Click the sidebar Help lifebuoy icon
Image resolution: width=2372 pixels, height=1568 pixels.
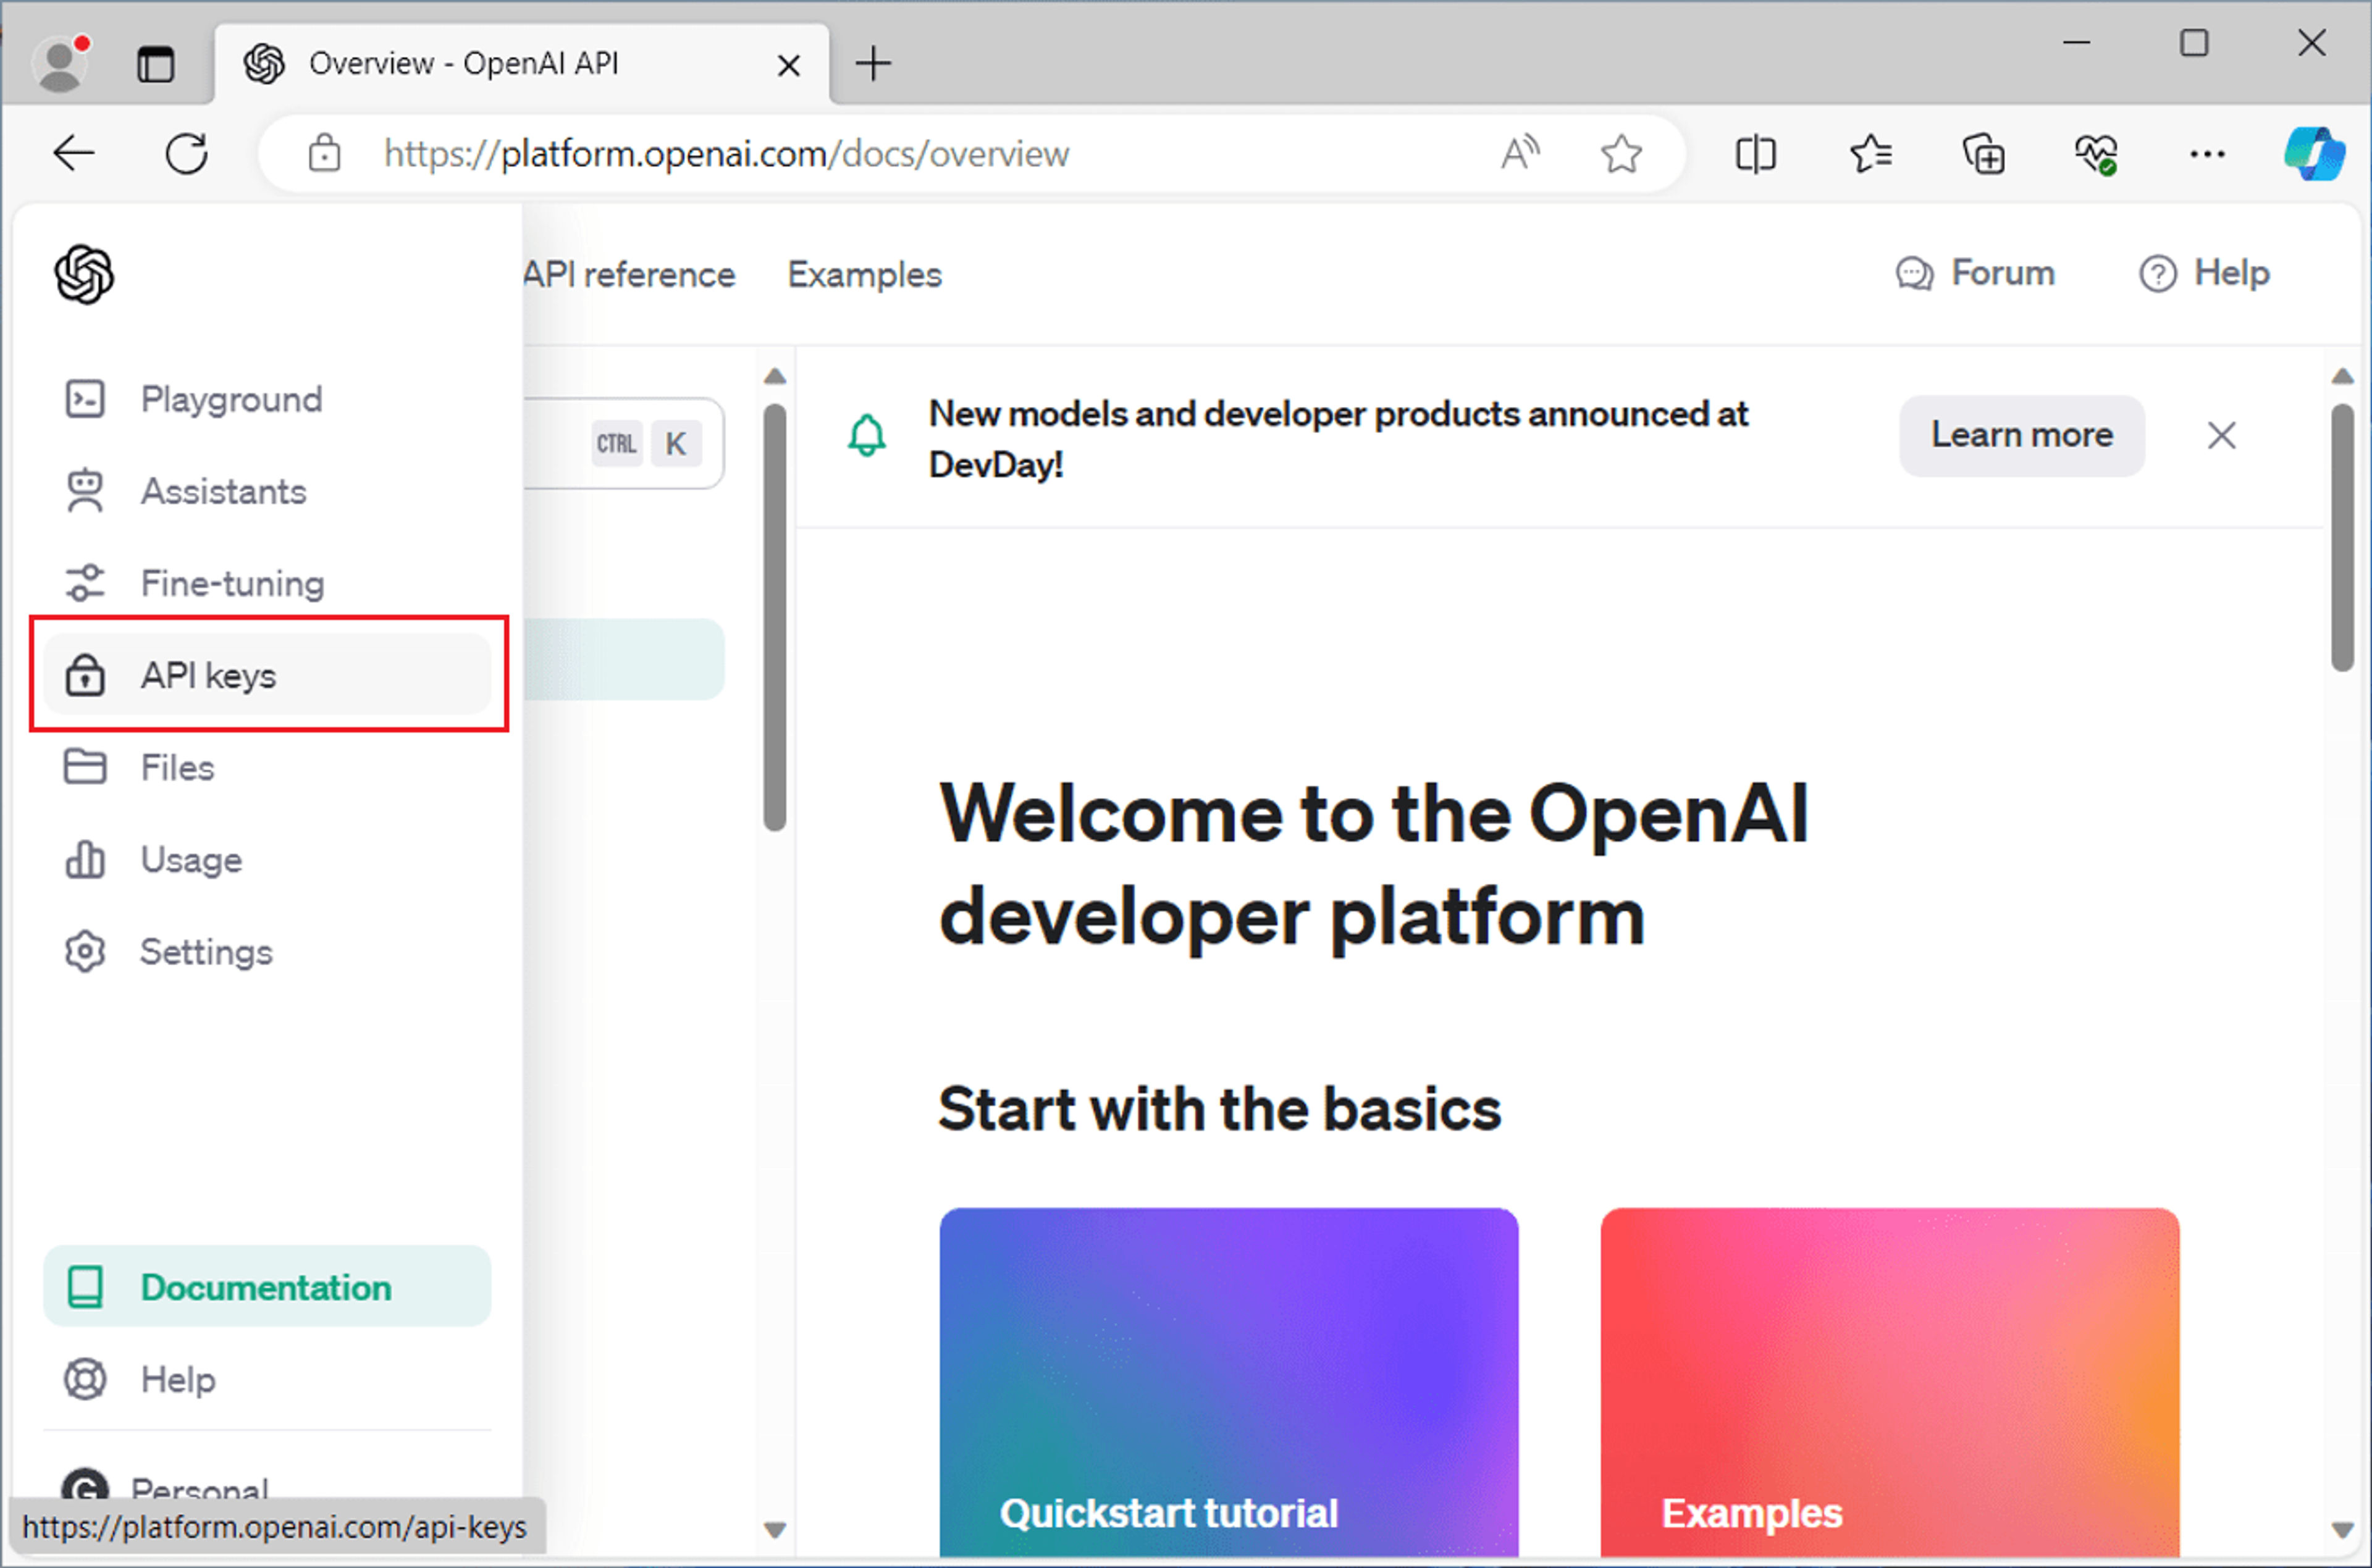click(x=85, y=1379)
